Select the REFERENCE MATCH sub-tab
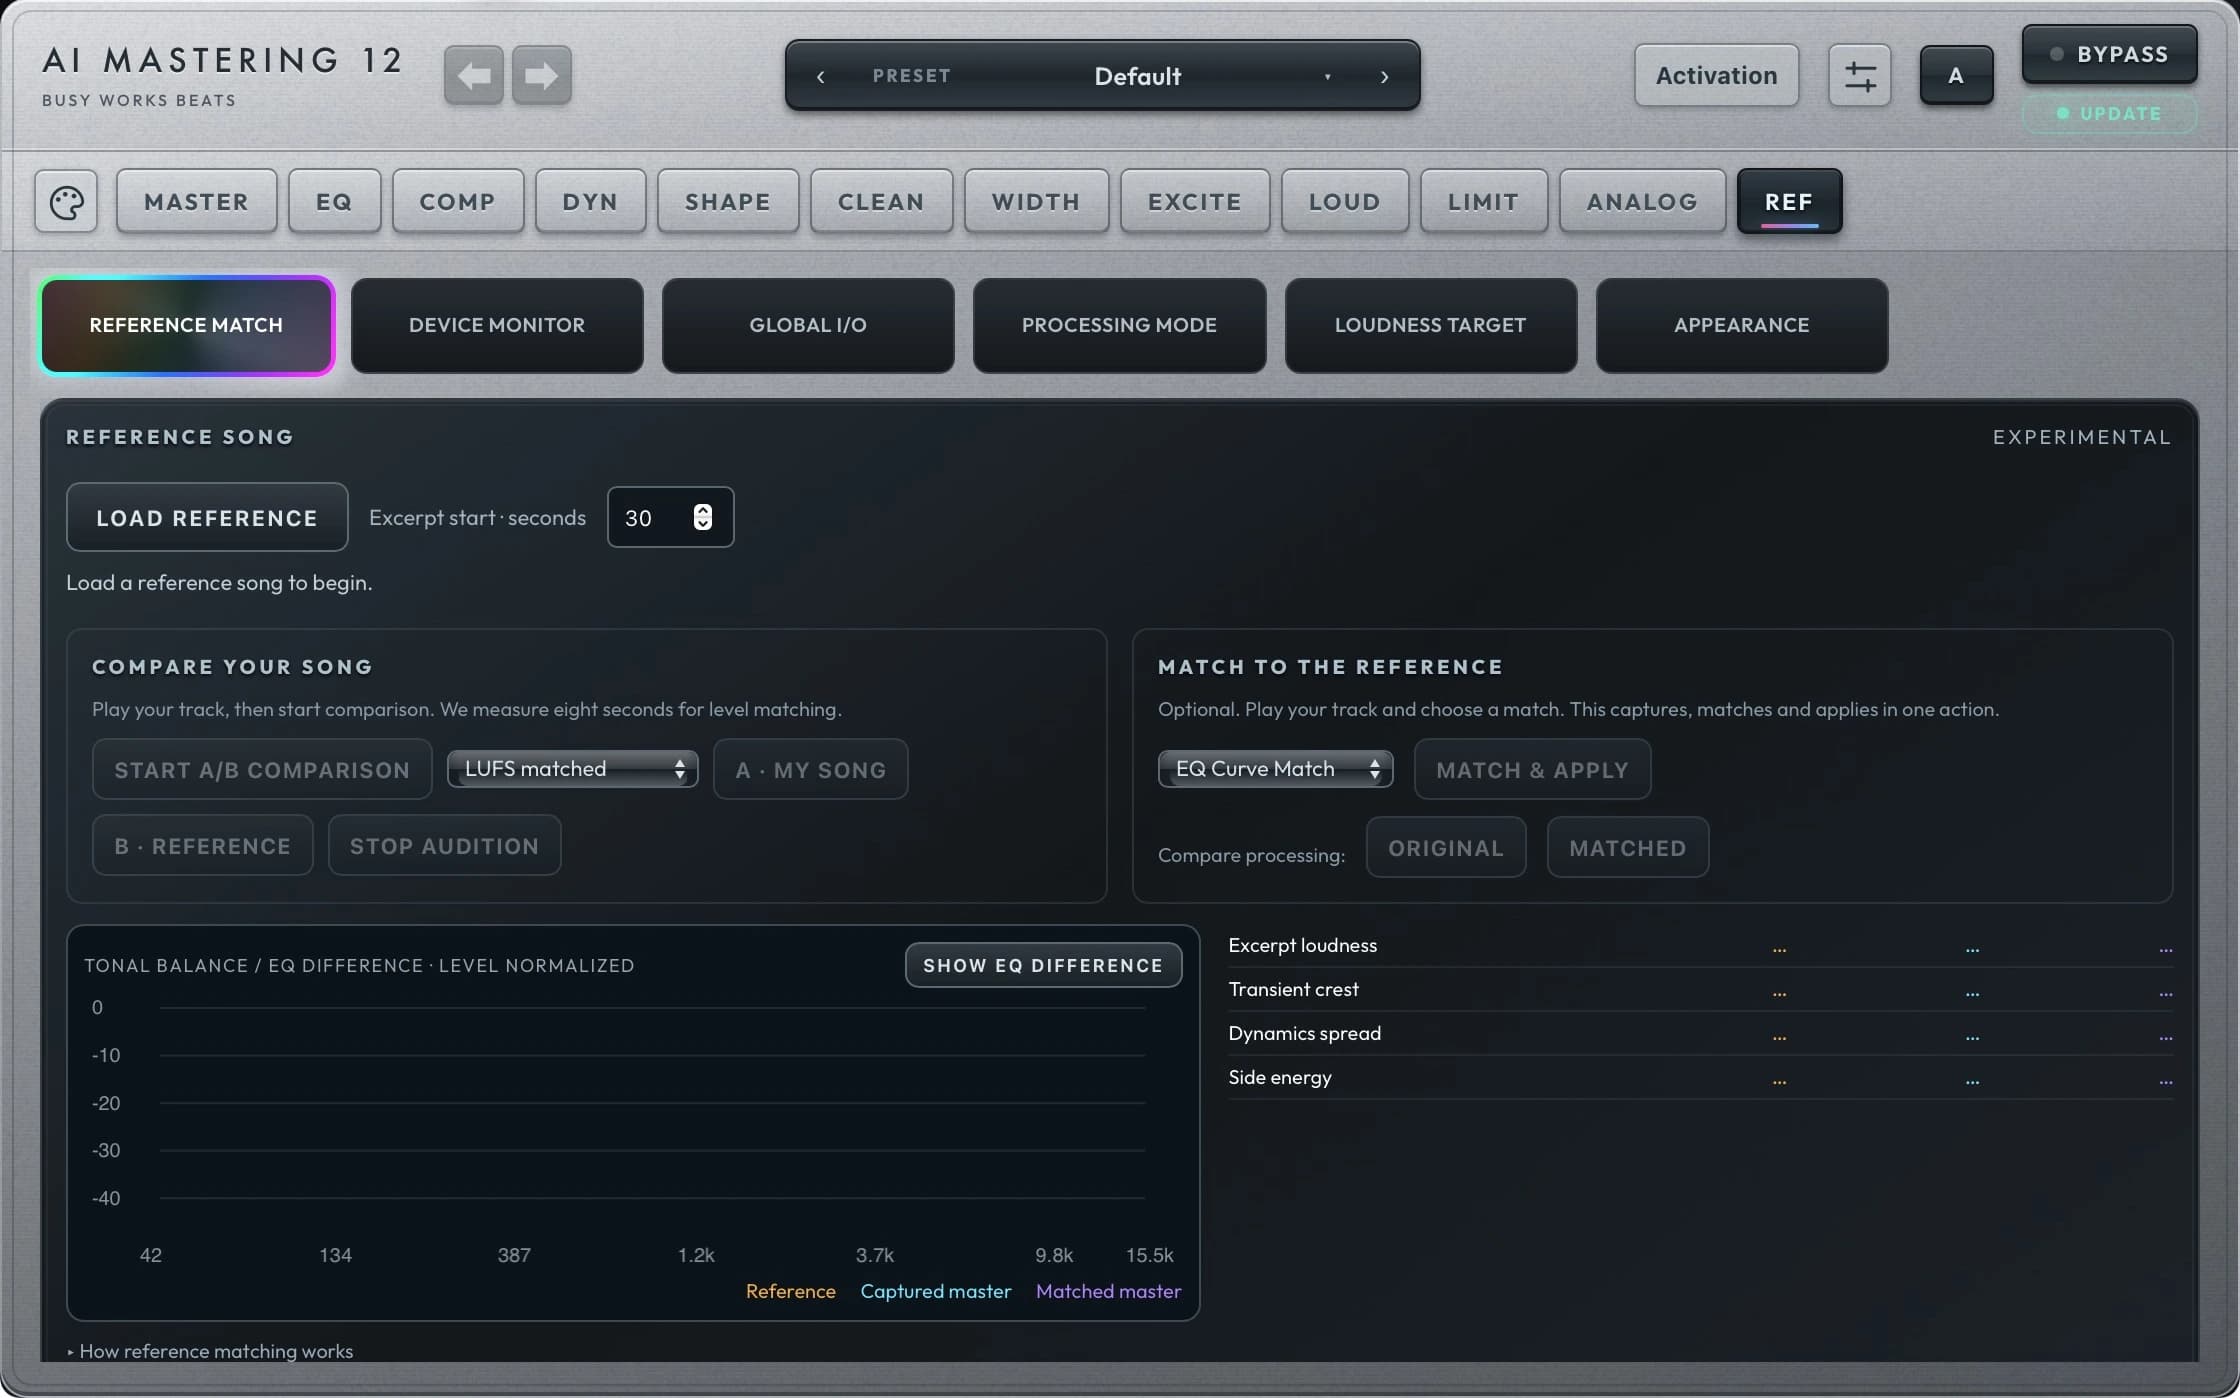The image size is (2240, 1398). (187, 325)
